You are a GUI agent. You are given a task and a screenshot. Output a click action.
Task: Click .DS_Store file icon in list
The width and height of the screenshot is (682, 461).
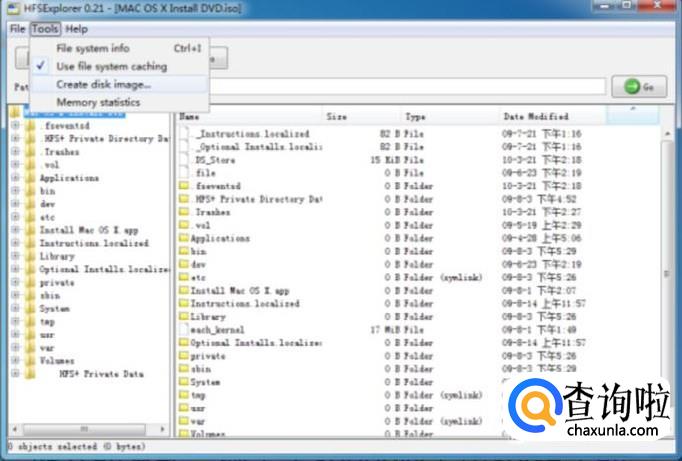point(184,160)
